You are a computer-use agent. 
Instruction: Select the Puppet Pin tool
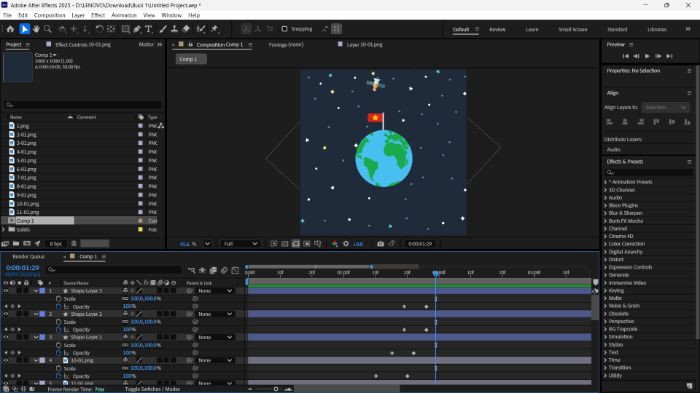(214, 29)
